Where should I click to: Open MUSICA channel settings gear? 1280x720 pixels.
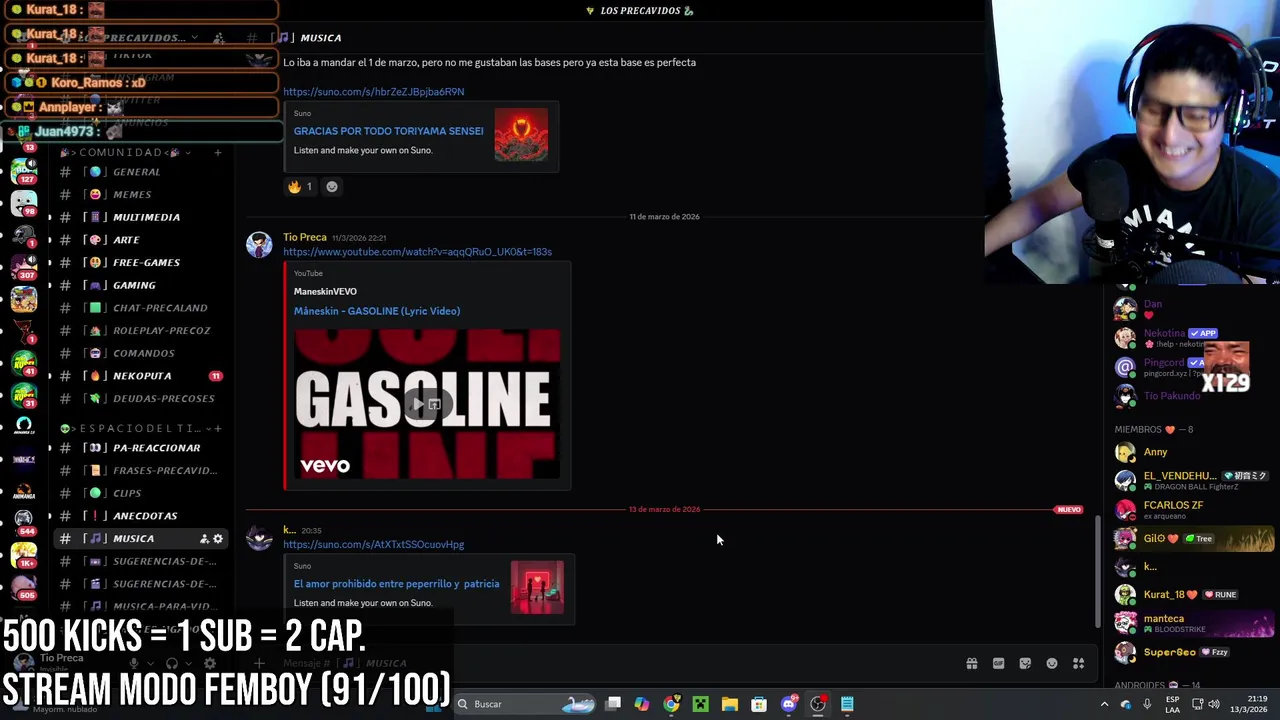click(x=218, y=539)
